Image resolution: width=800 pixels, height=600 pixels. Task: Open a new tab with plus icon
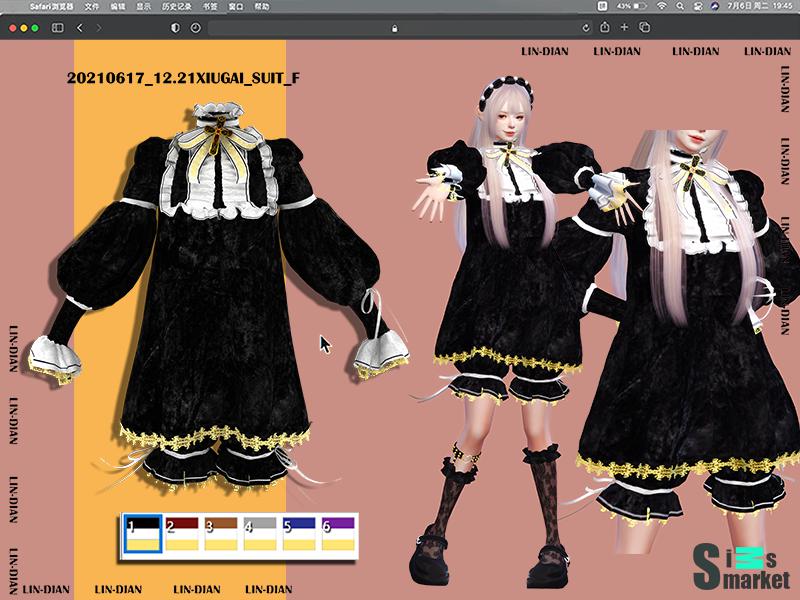point(624,28)
